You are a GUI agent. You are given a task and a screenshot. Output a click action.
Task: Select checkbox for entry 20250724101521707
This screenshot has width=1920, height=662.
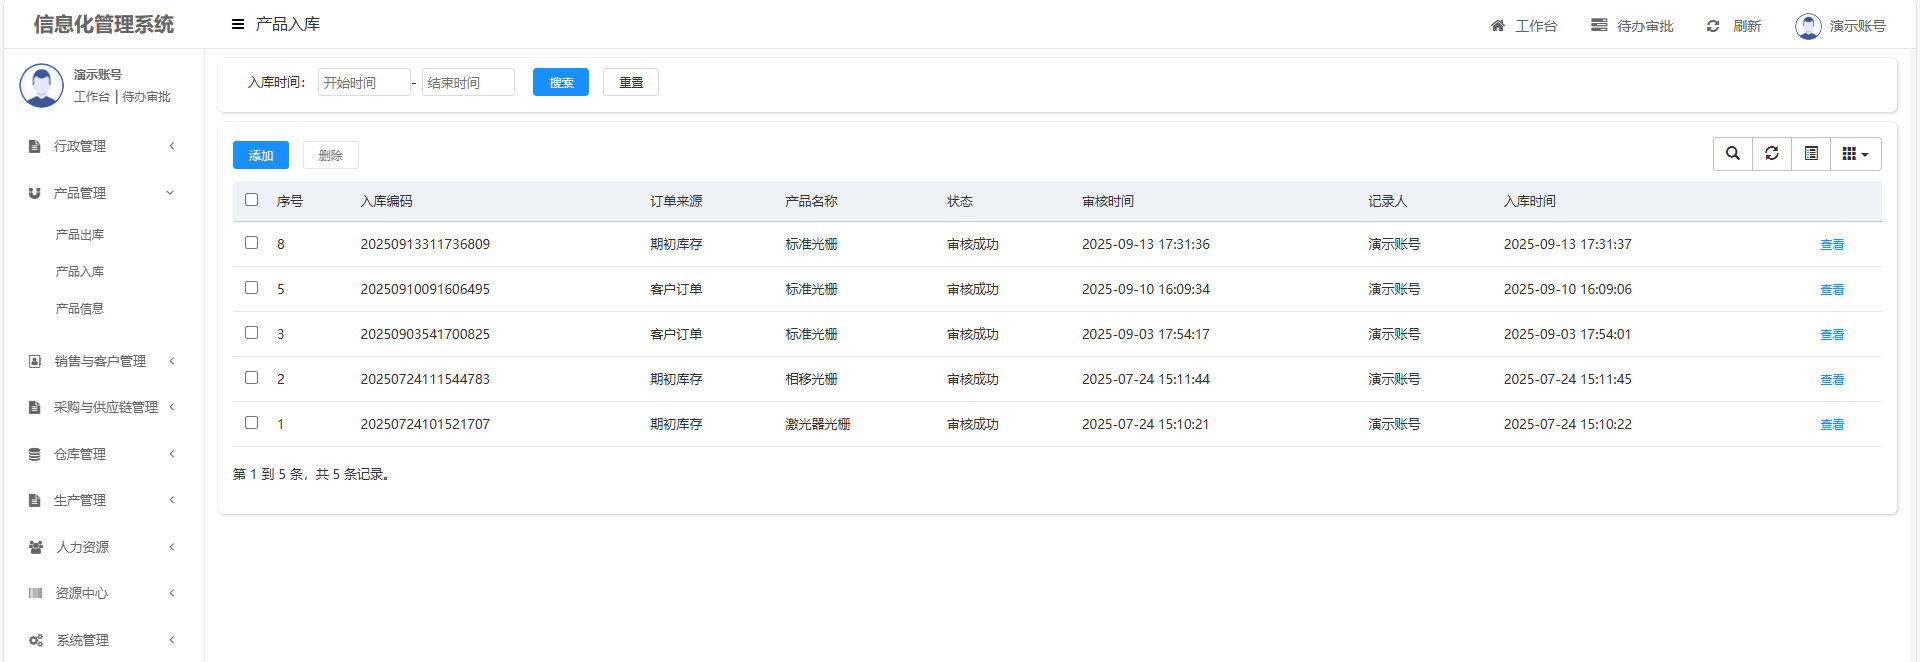click(x=251, y=423)
